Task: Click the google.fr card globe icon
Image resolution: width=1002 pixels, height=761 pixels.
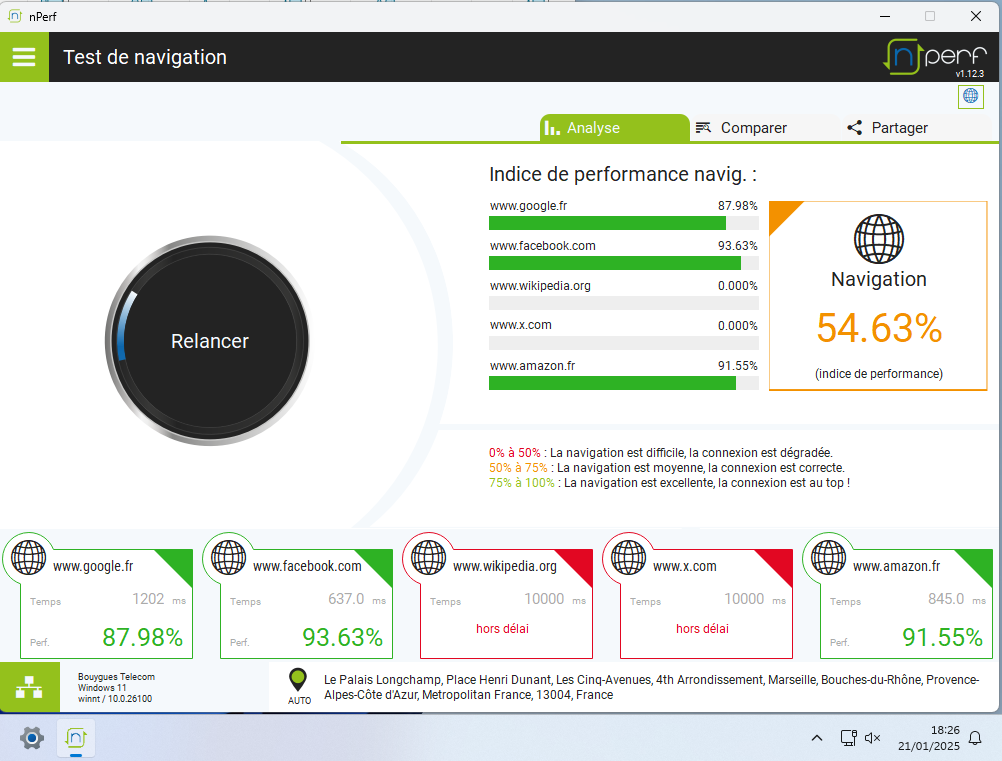Action: pyautogui.click(x=28, y=557)
